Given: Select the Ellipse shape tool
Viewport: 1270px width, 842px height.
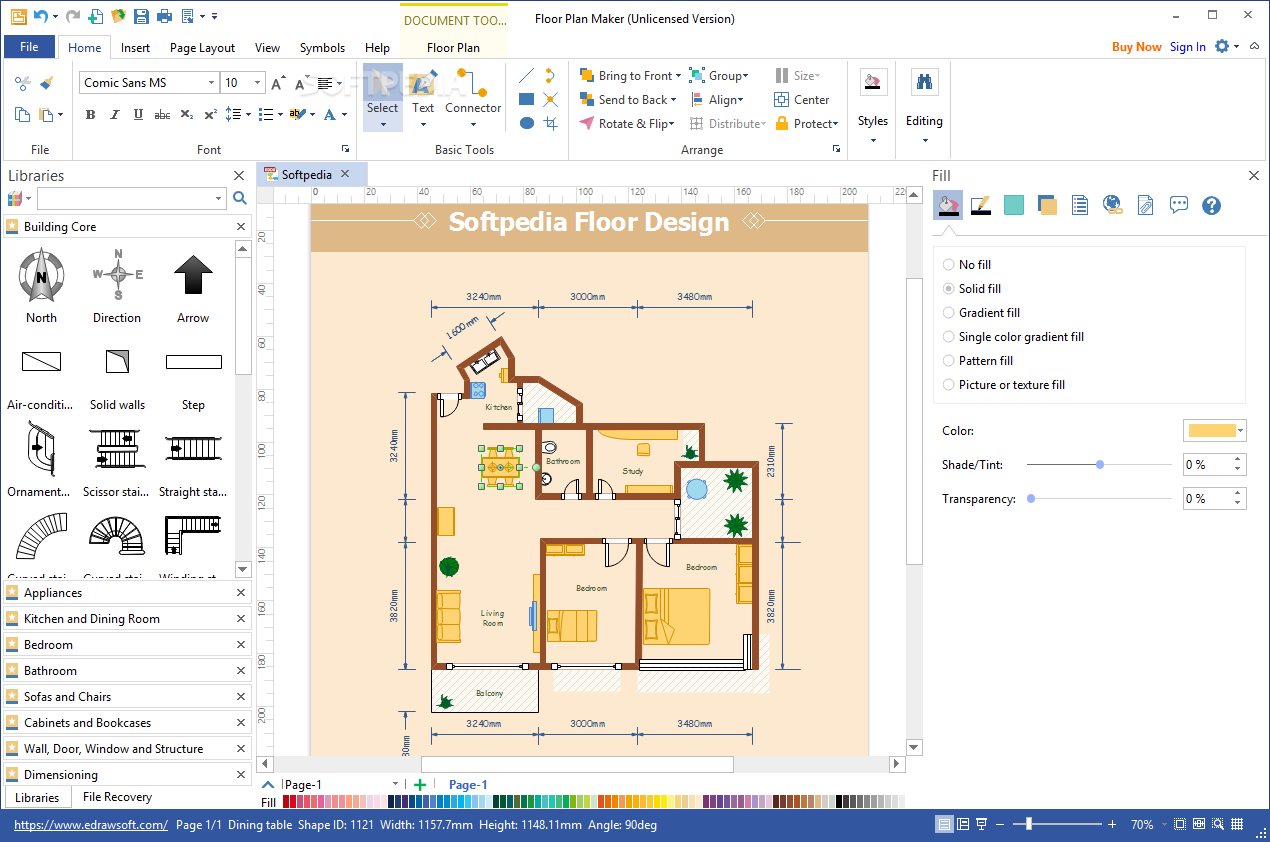Looking at the screenshot, I should tap(526, 123).
